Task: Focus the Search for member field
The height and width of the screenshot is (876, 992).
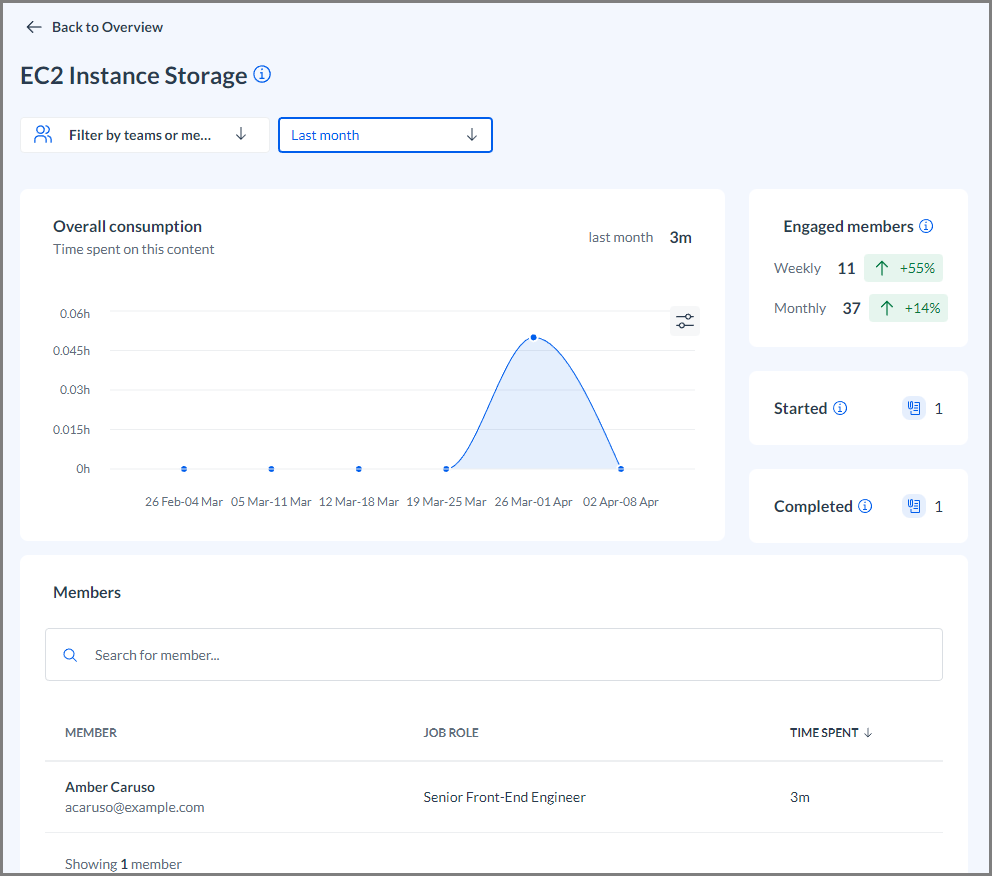Action: coord(493,655)
